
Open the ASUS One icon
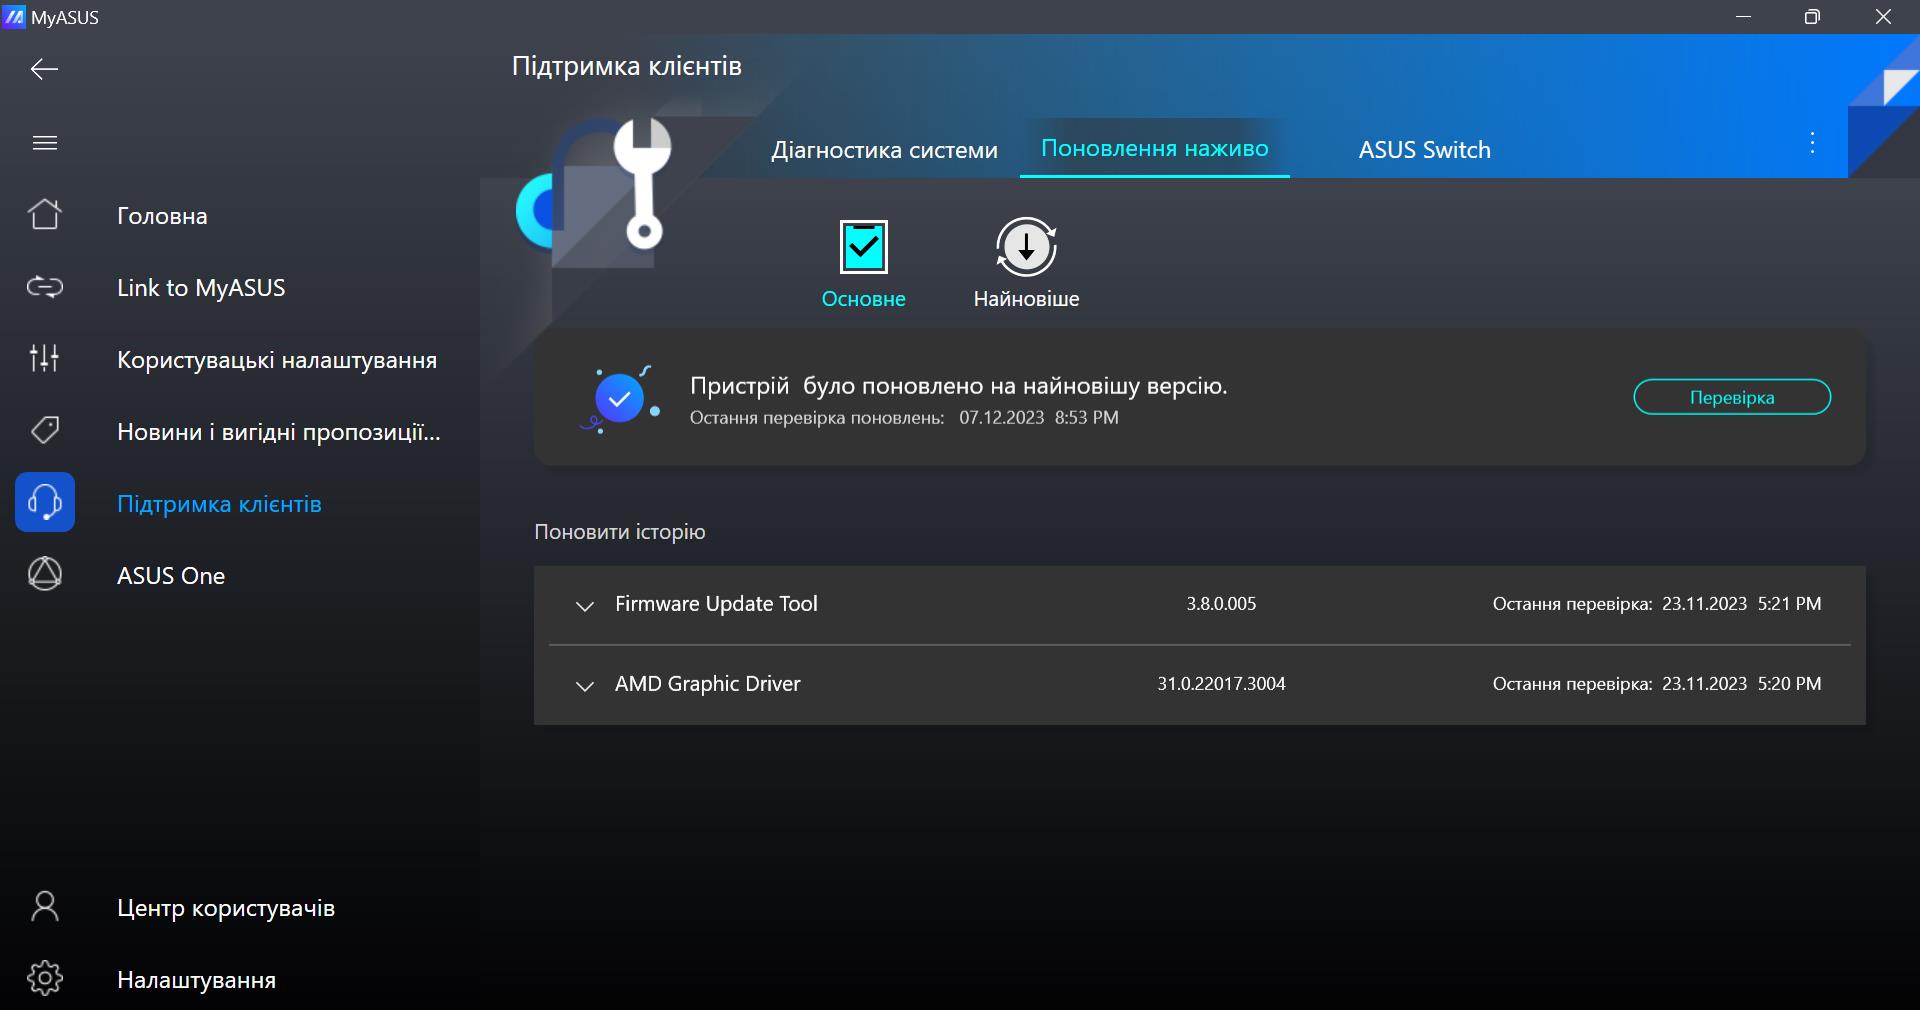44,574
